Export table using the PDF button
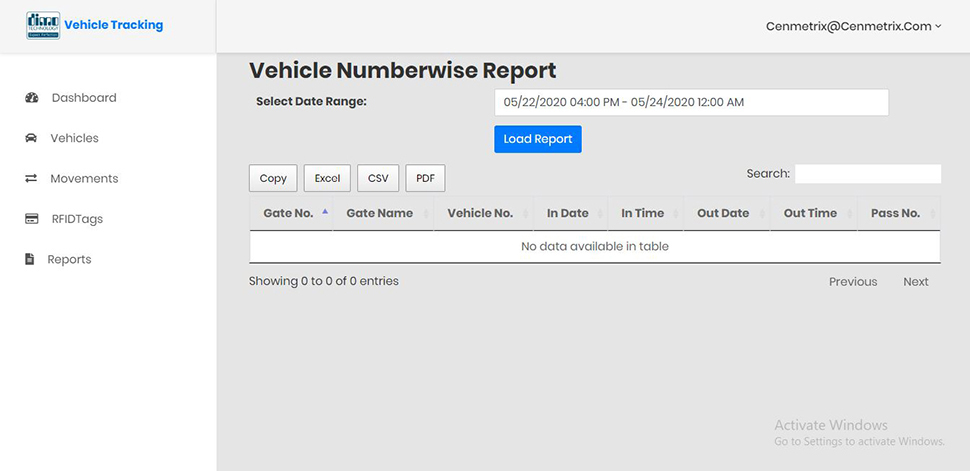The image size is (970, 471). [426, 178]
